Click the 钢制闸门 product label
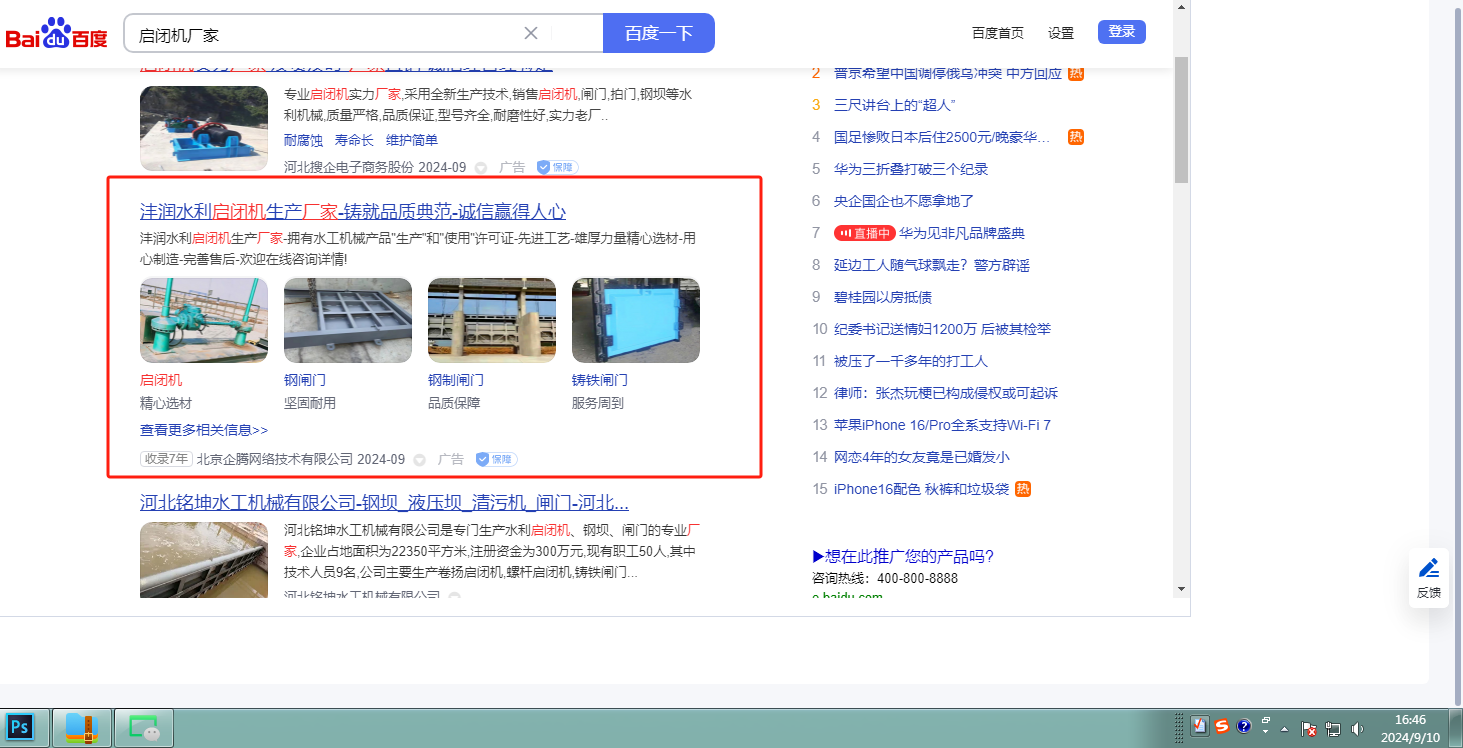Screen dimensions: 1463x748 pyautogui.click(x=456, y=380)
